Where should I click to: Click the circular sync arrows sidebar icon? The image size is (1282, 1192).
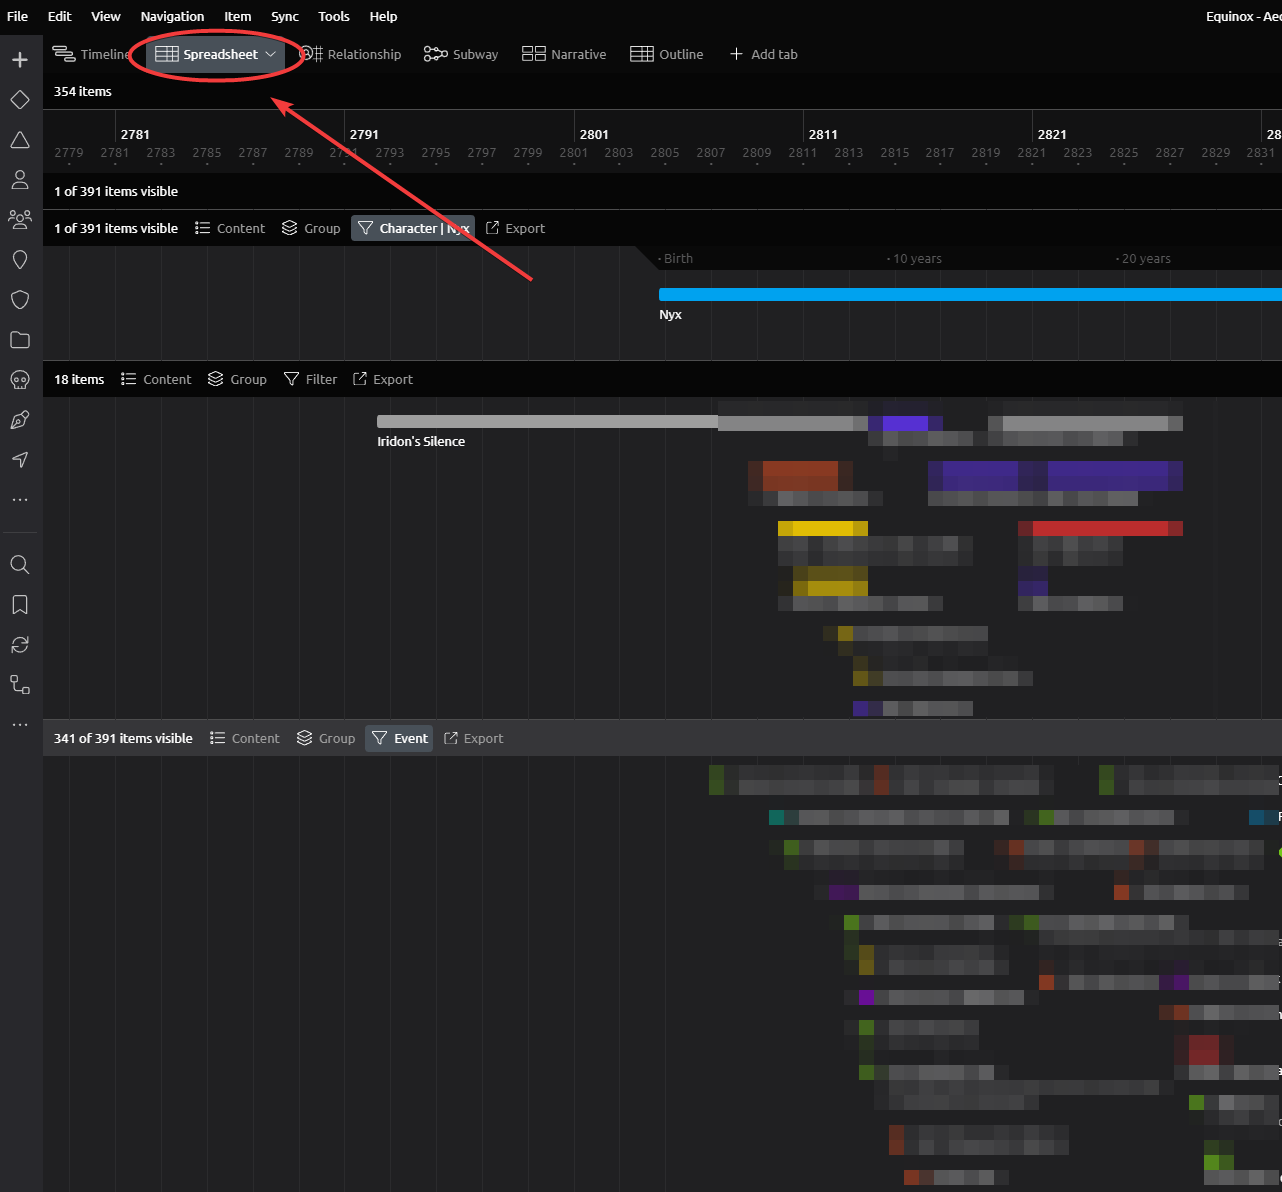(x=20, y=645)
